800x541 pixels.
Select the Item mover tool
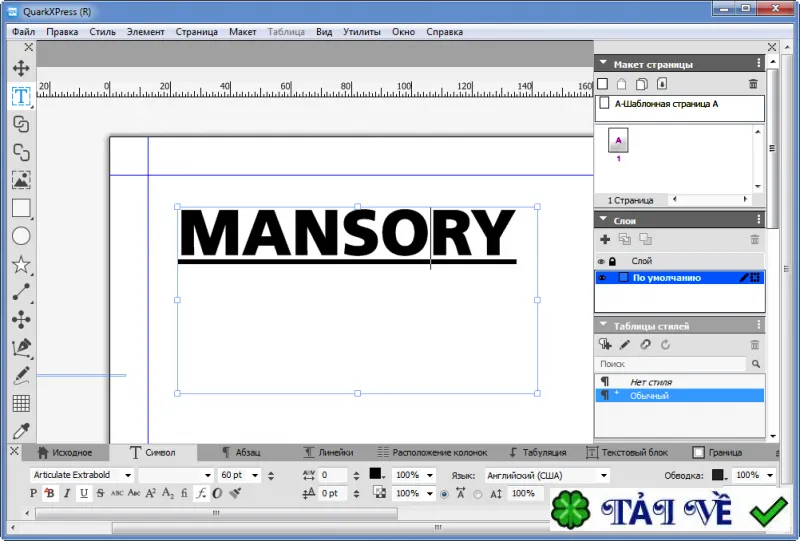click(x=21, y=68)
